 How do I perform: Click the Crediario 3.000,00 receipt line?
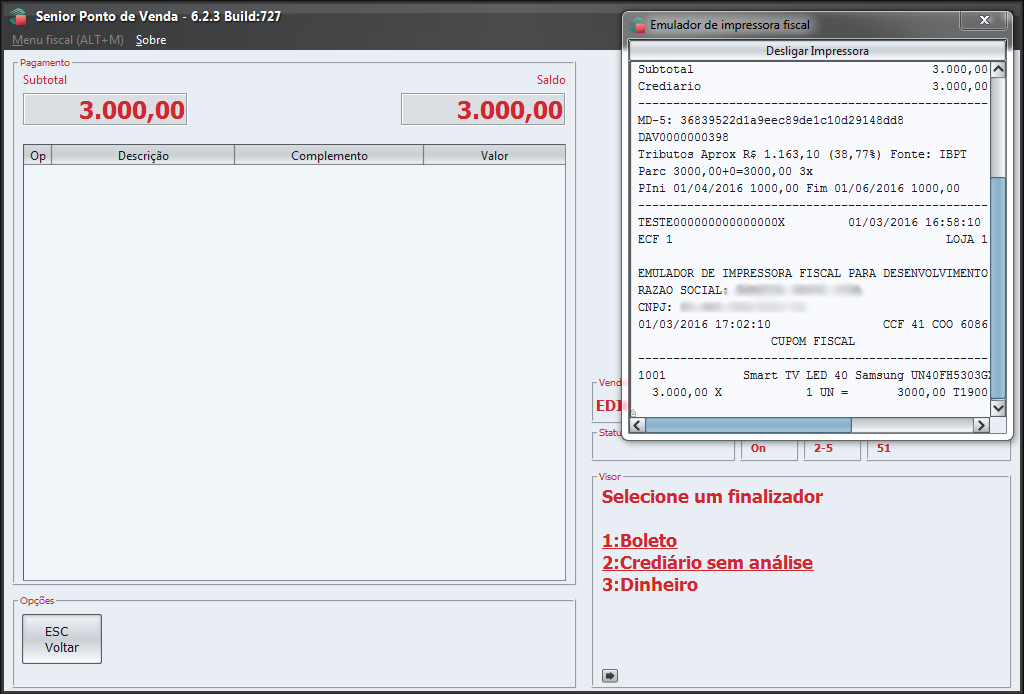(812, 86)
